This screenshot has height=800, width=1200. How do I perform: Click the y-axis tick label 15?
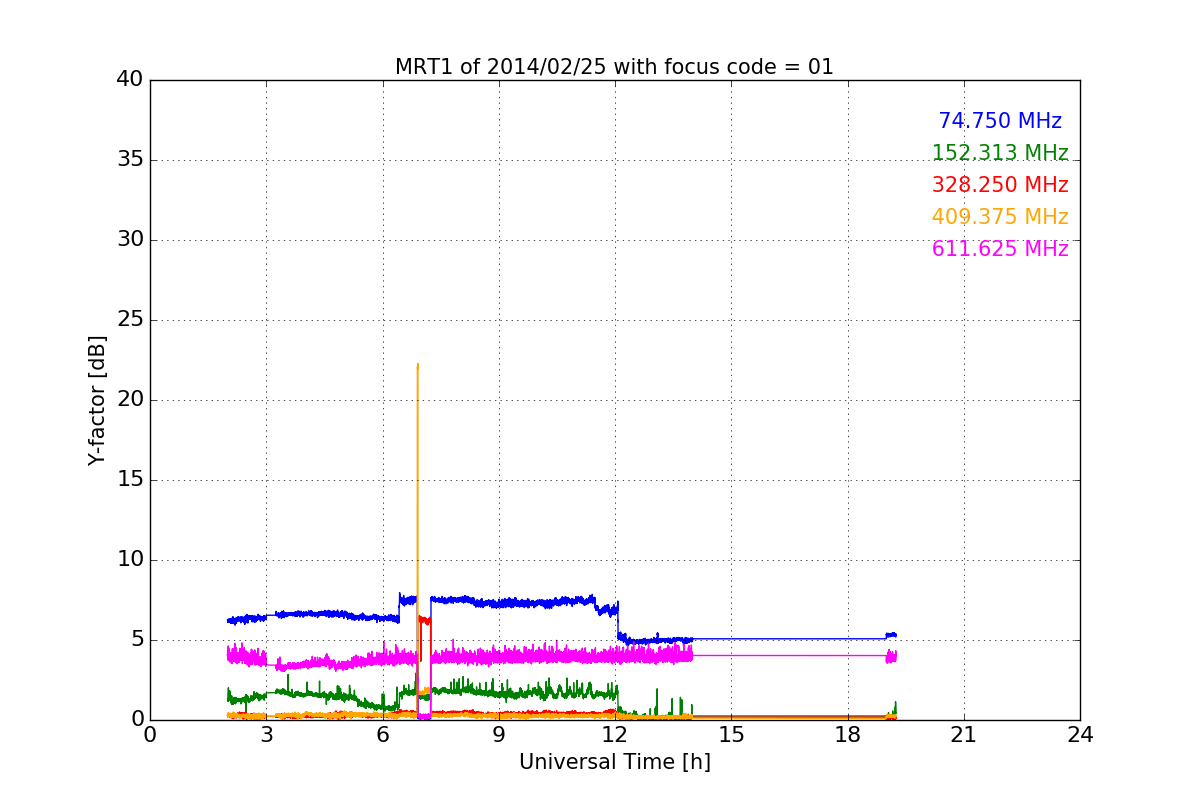130,480
